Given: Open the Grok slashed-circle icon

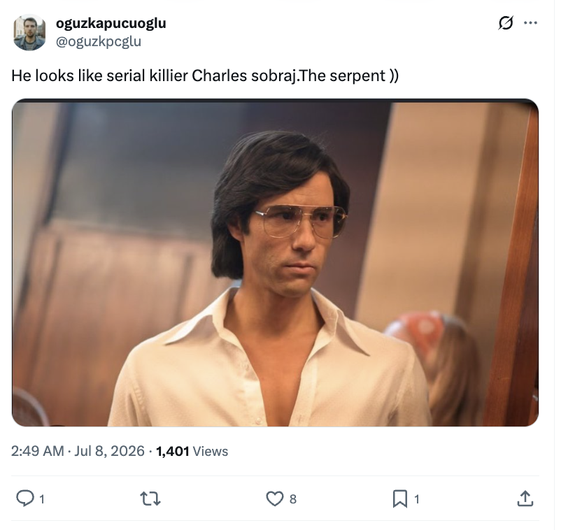Looking at the screenshot, I should coord(506,23).
